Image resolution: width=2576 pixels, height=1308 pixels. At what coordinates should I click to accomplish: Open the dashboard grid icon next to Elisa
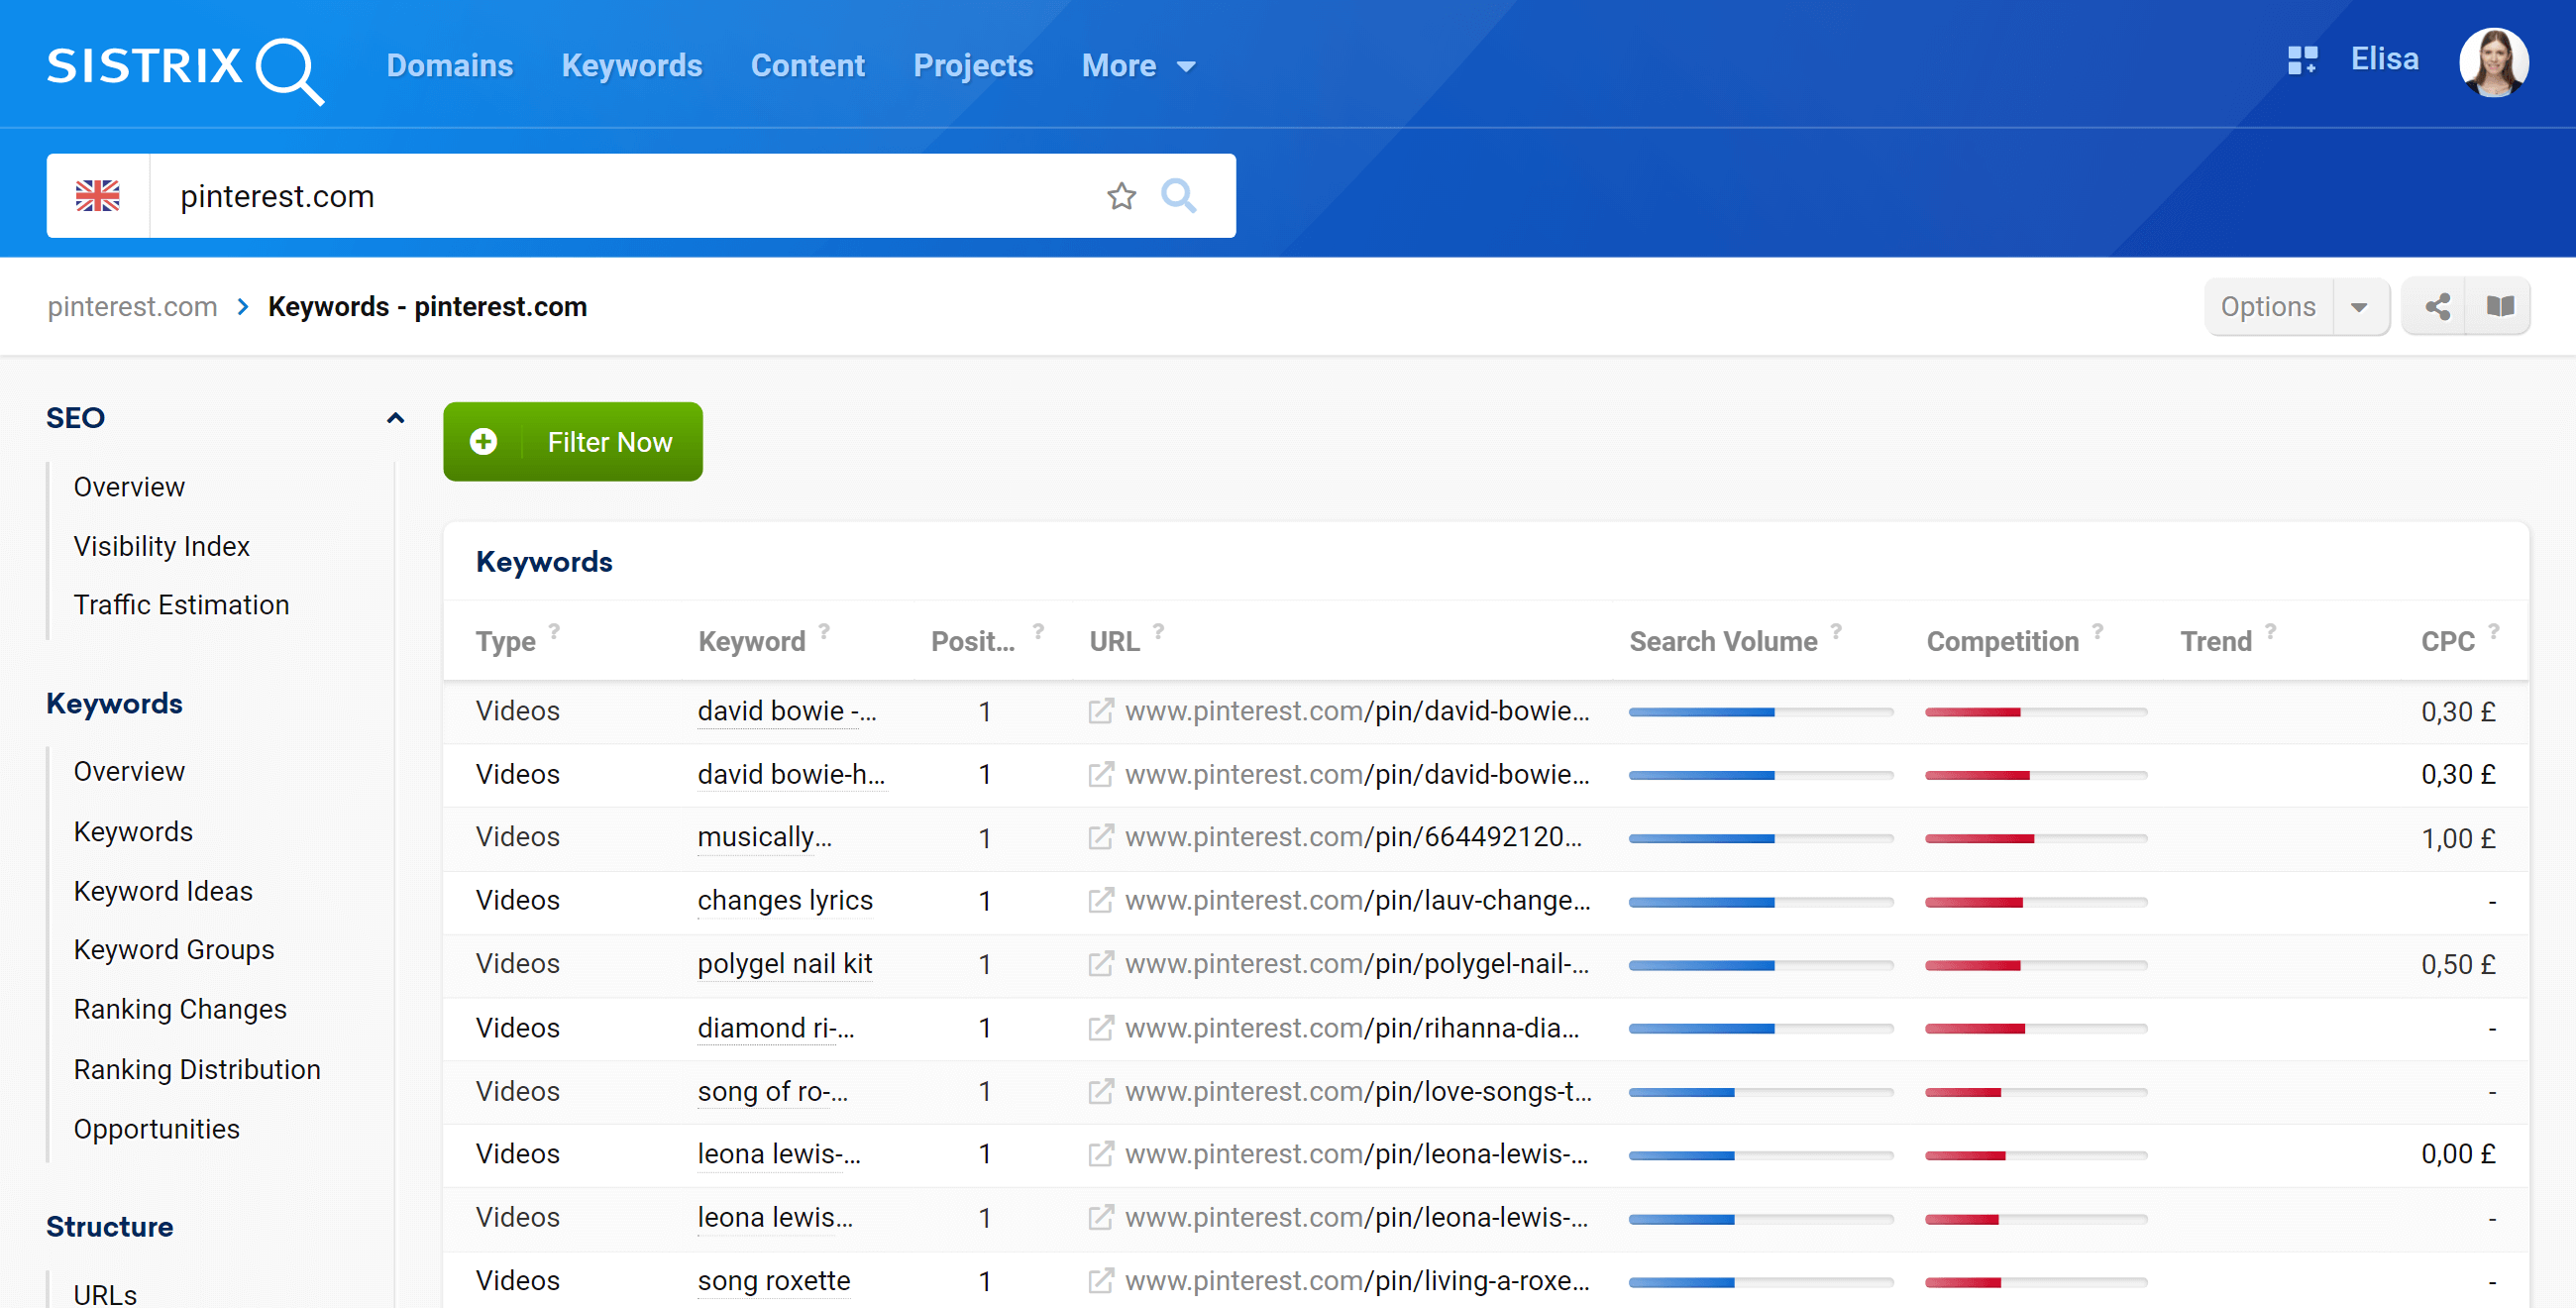coord(2303,60)
